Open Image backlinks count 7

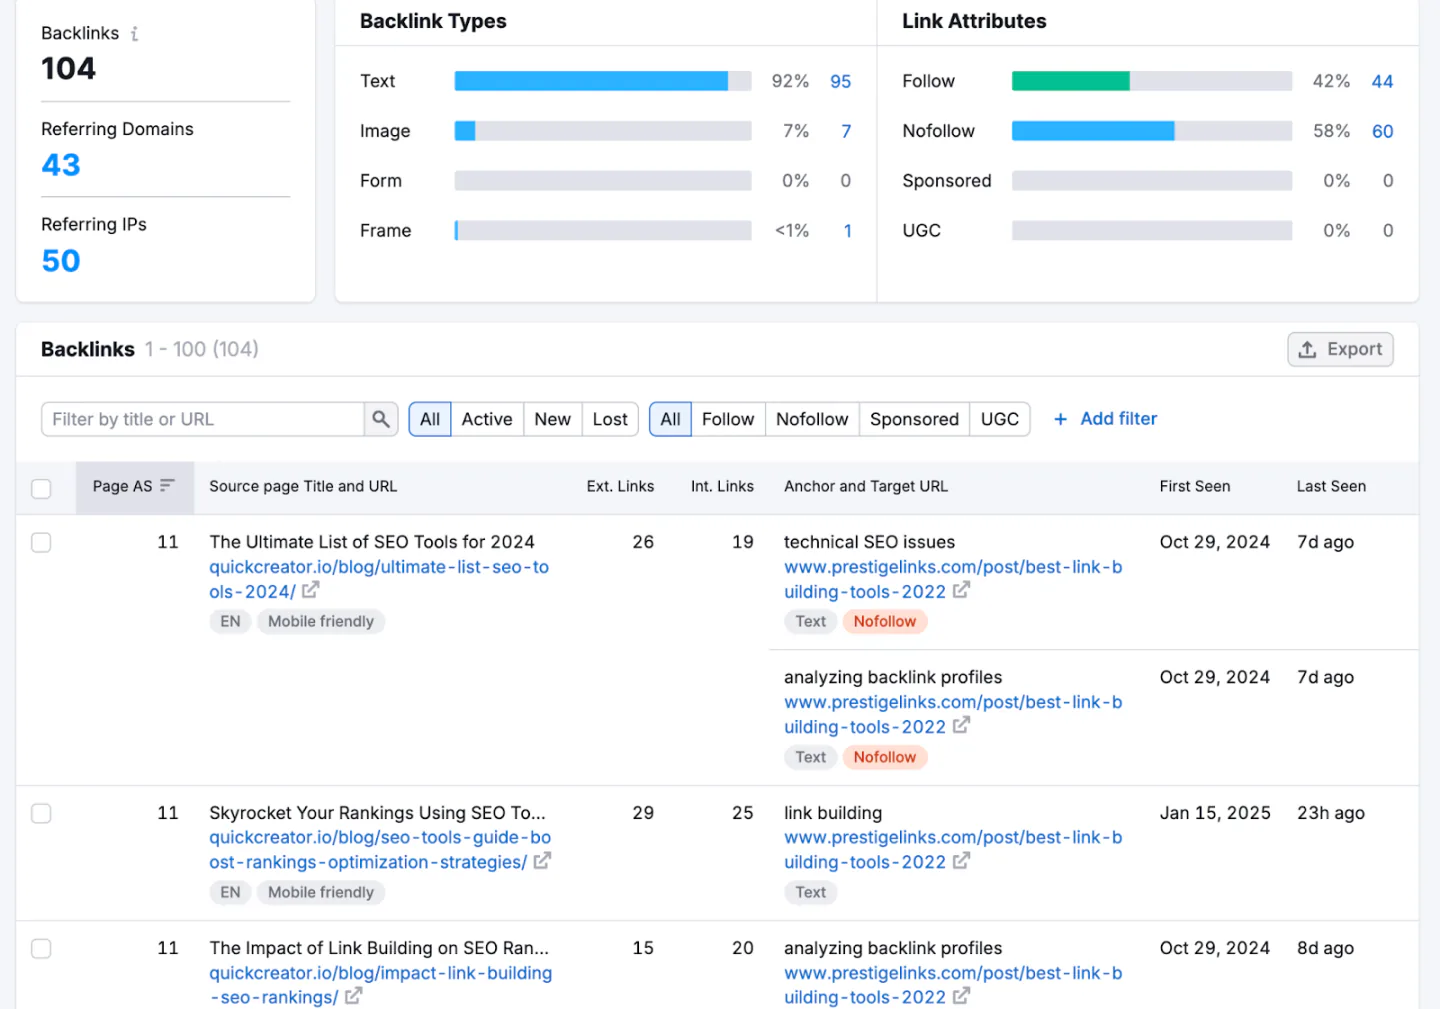coord(846,131)
